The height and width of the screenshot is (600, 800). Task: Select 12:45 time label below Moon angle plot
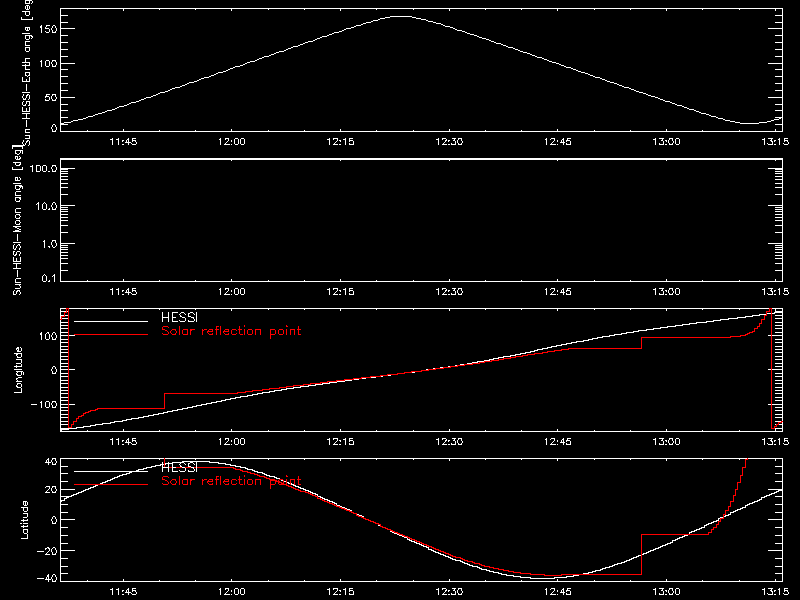coord(558,292)
